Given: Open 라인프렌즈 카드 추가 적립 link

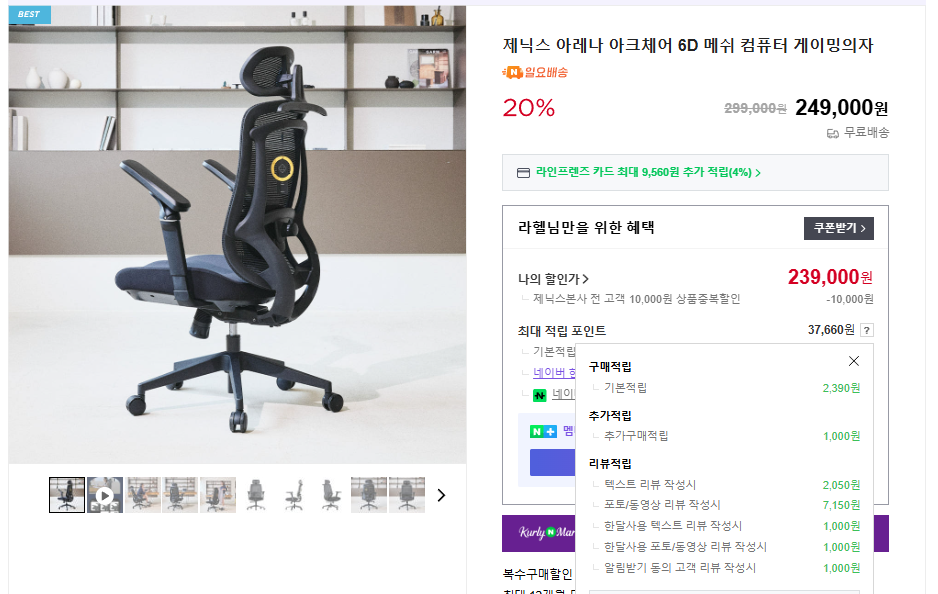Looking at the screenshot, I should click(648, 172).
